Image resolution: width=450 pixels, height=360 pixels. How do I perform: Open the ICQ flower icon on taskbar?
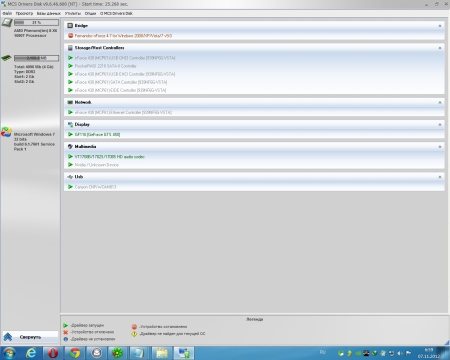[117, 353]
